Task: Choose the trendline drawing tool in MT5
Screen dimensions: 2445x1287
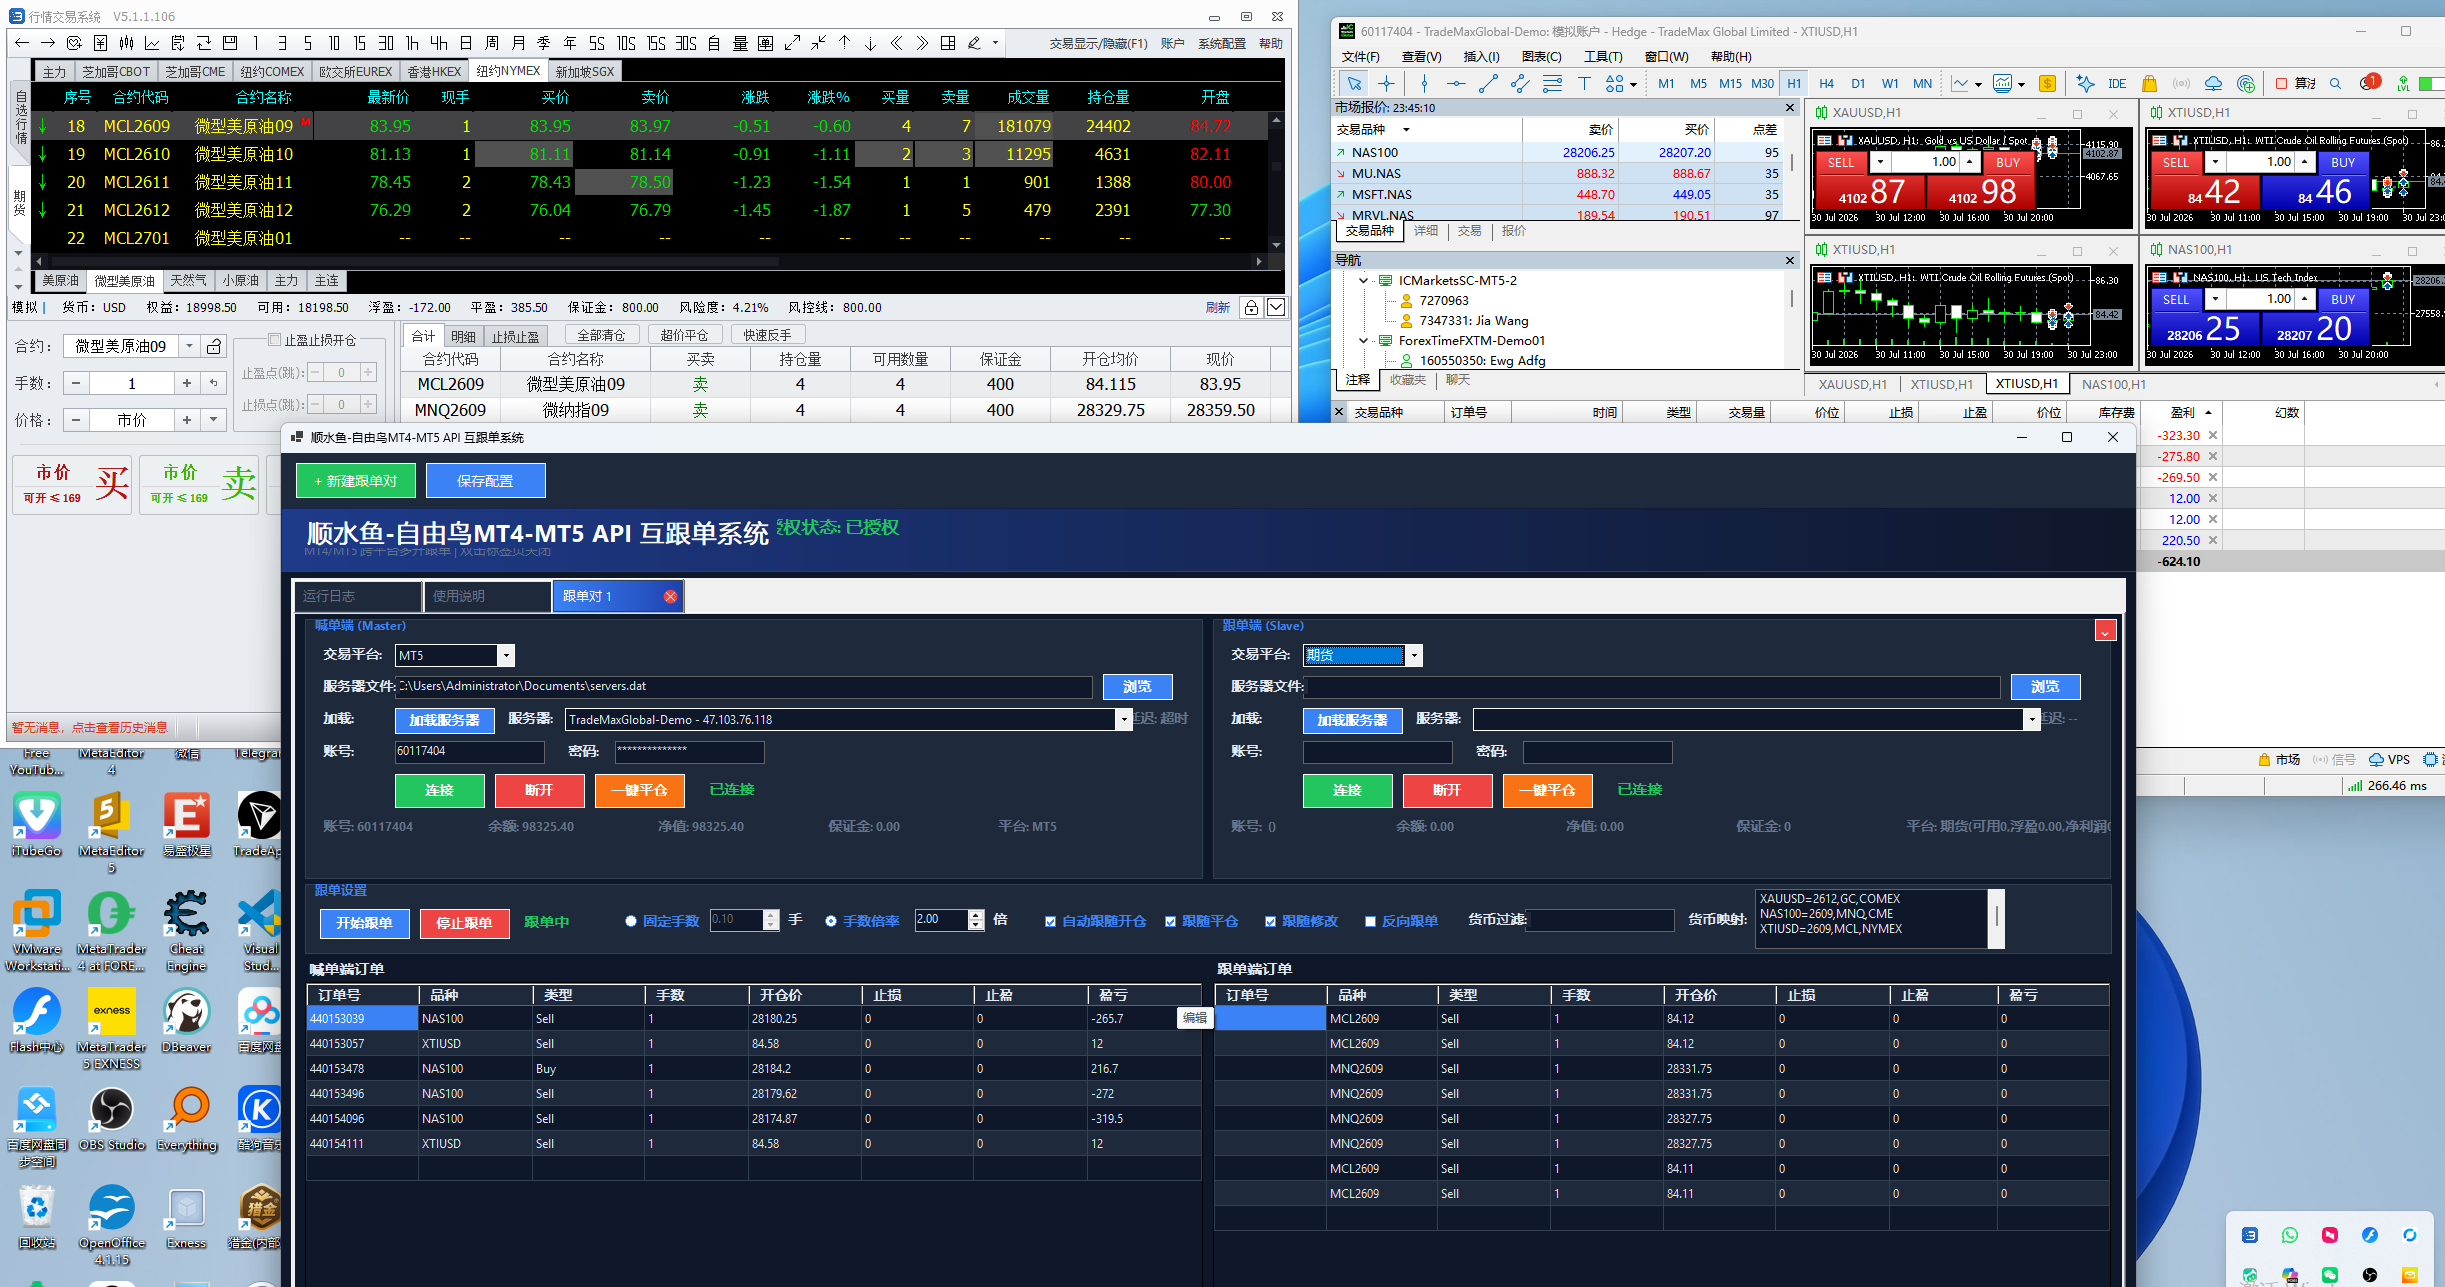Action: tap(1488, 84)
